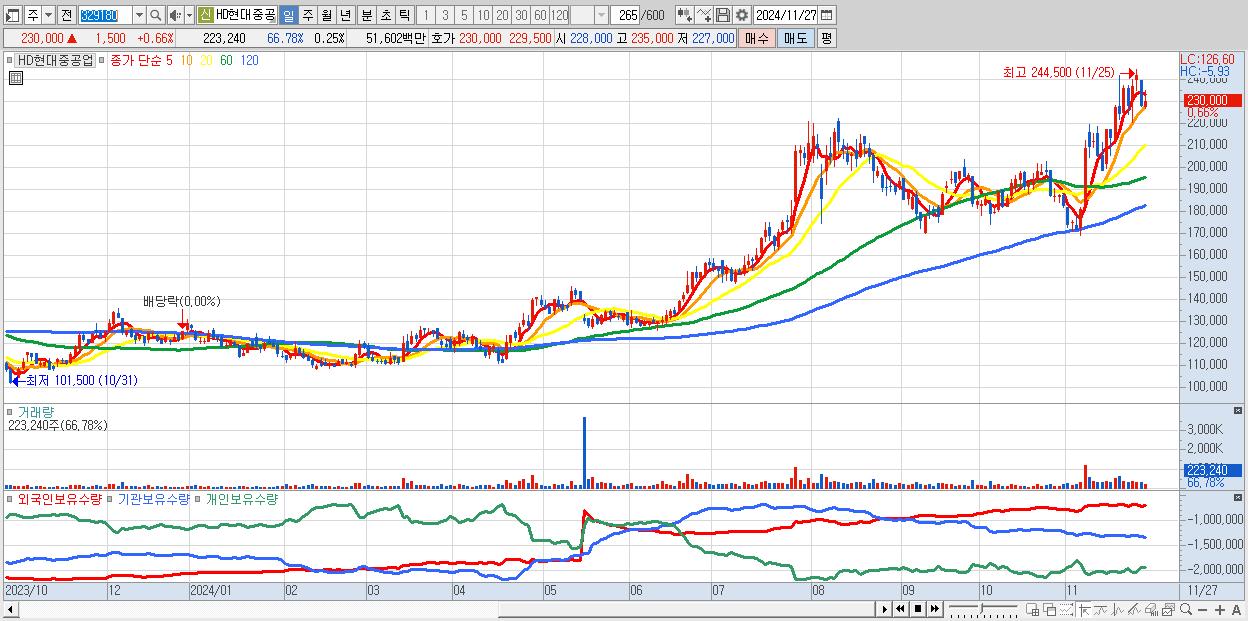This screenshot has height=621, width=1248.
Task: Click the chart magnifier tool icon
Action: (1185, 610)
